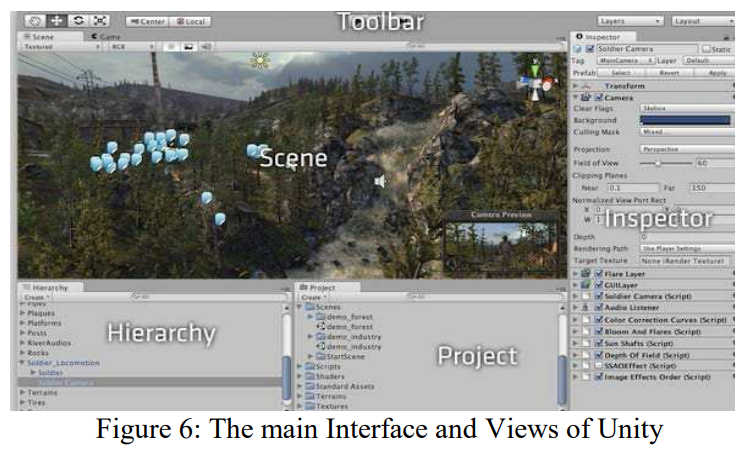Click the Transform component icon
Image resolution: width=740 pixels, height=450 pixels.
tap(586, 86)
